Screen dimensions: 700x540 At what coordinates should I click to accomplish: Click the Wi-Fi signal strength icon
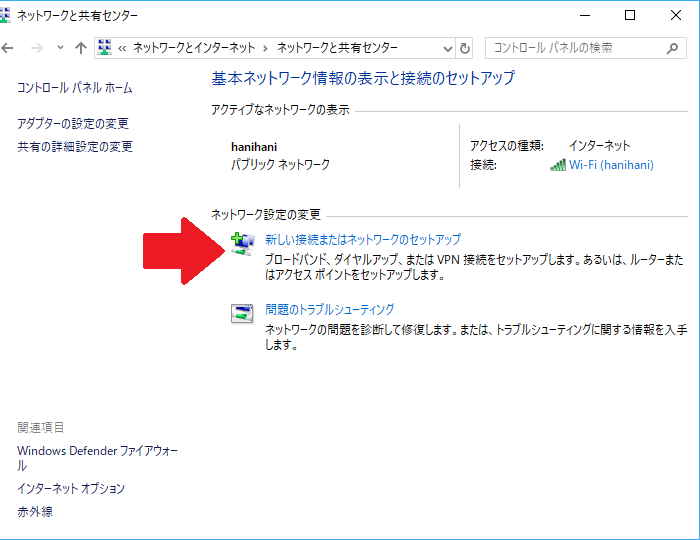pyautogui.click(x=558, y=165)
